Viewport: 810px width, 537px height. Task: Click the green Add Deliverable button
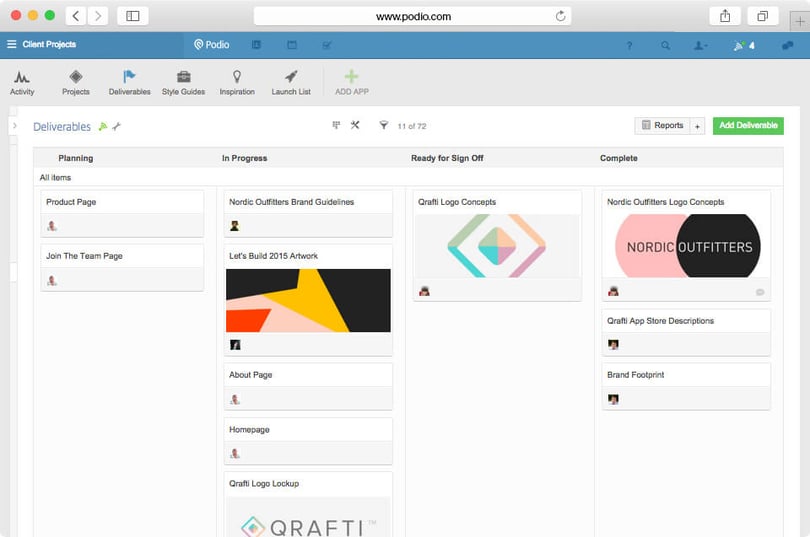[748, 125]
